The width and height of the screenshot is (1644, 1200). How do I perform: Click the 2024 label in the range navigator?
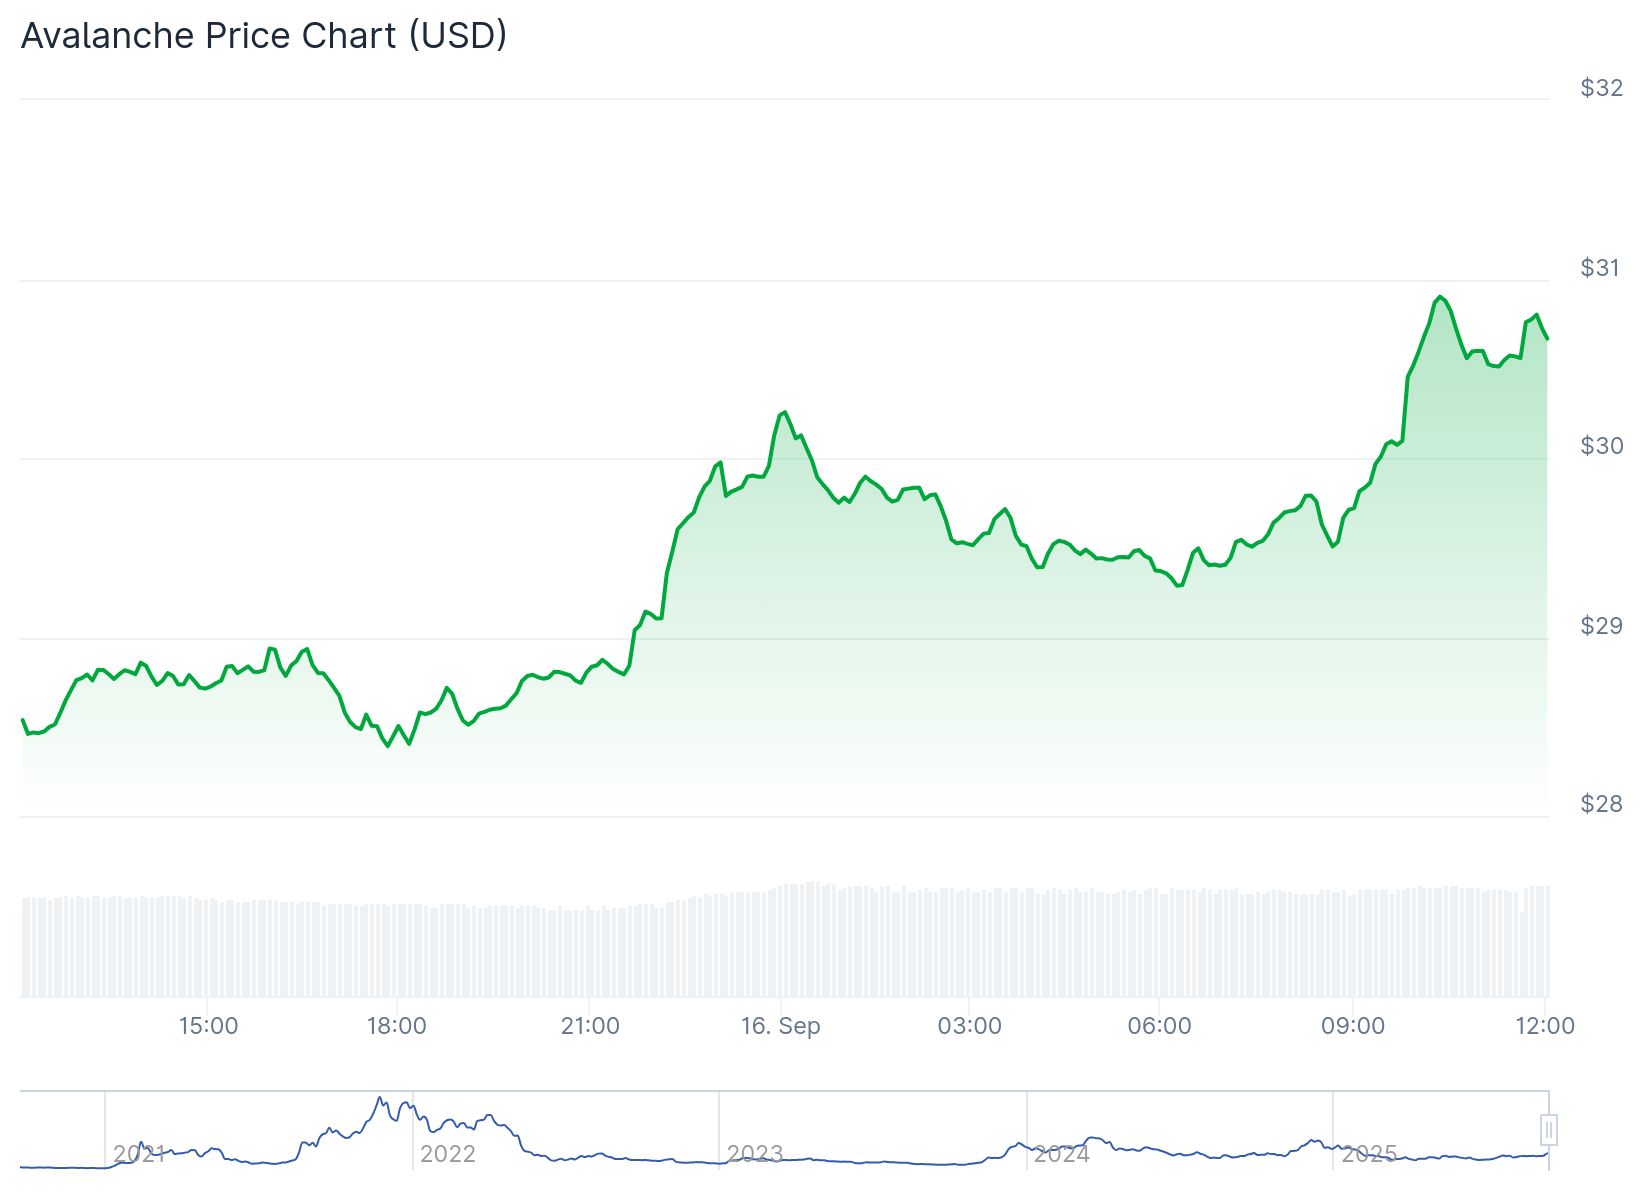(x=1061, y=1154)
